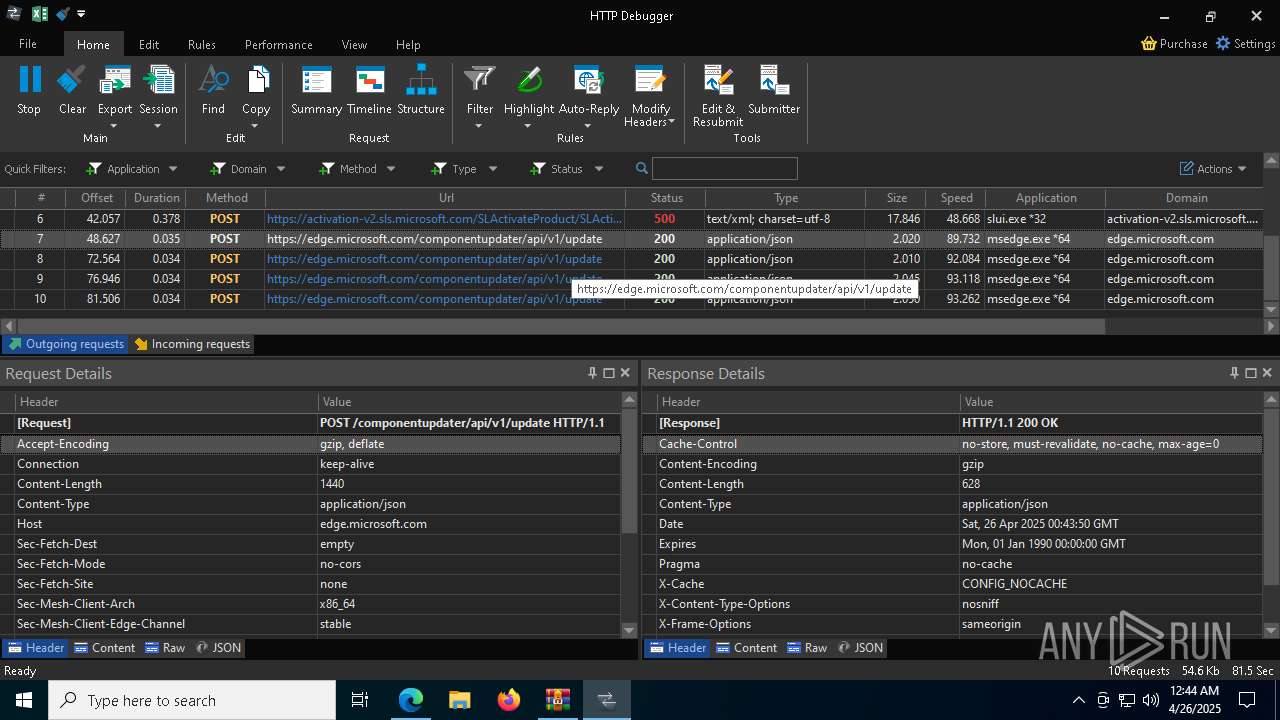Open the Response Details Content tab
This screenshot has height=720, width=1280.
747,648
